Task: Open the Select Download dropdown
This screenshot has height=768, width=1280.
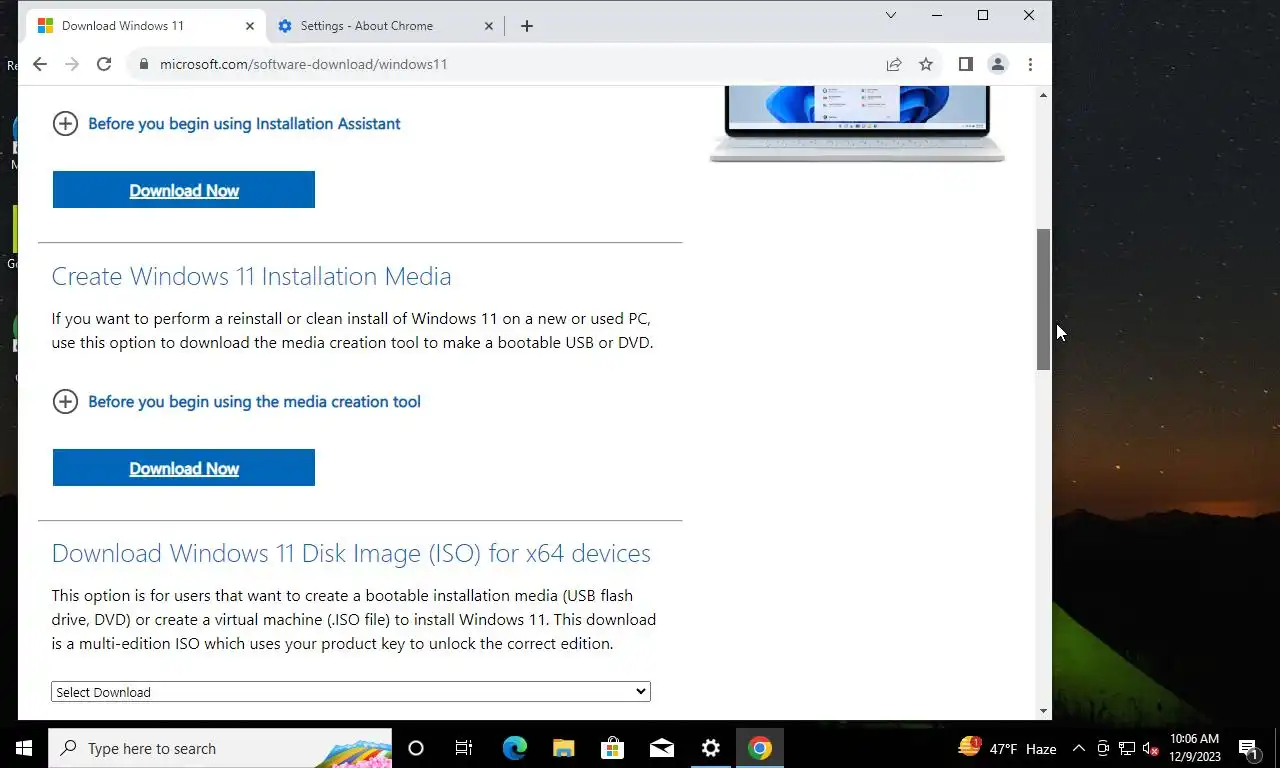Action: tap(351, 692)
